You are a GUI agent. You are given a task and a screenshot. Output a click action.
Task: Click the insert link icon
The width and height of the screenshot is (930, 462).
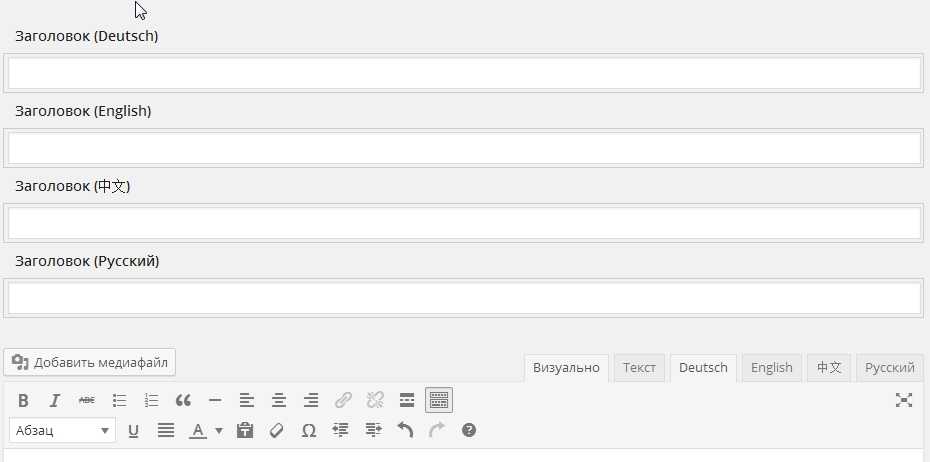[x=343, y=400]
